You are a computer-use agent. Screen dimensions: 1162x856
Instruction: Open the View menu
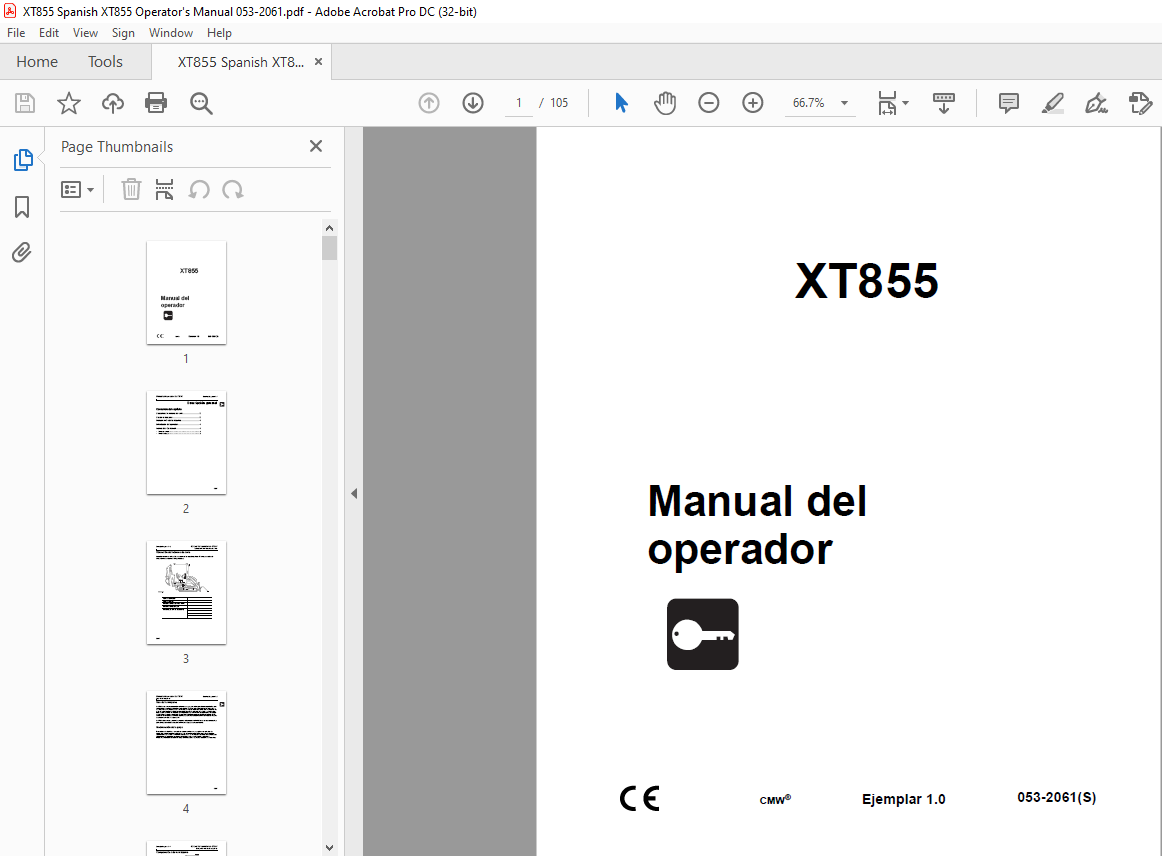click(85, 33)
